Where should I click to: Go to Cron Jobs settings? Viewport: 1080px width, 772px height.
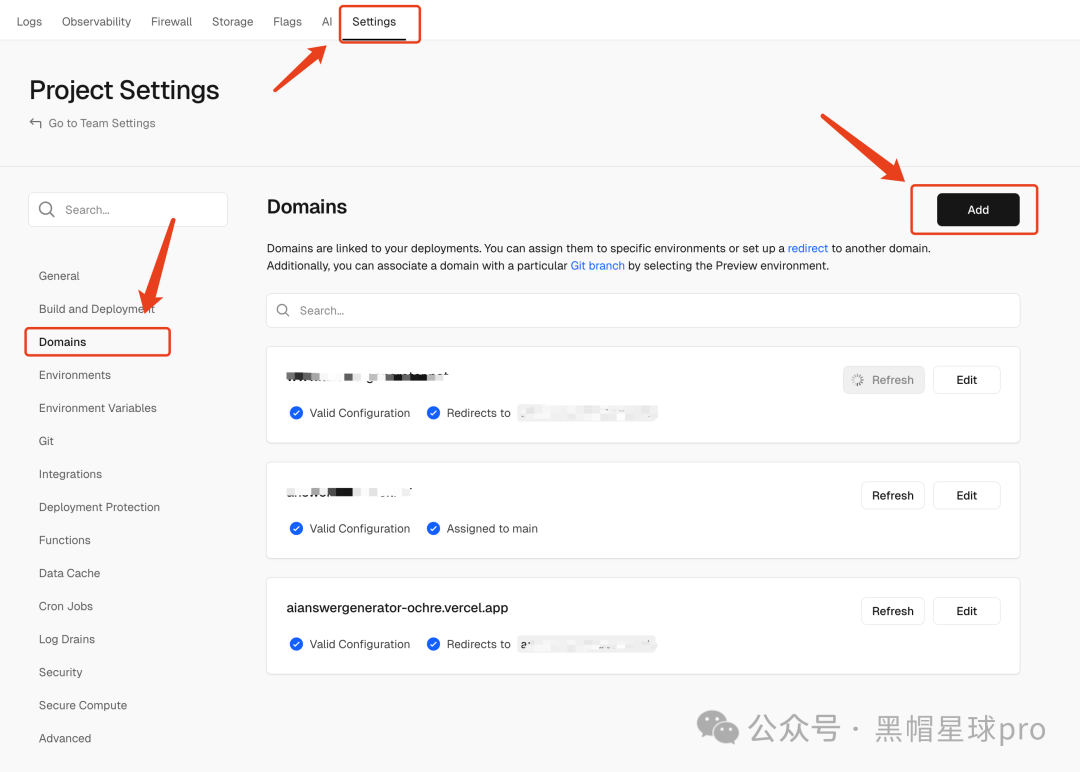point(65,606)
